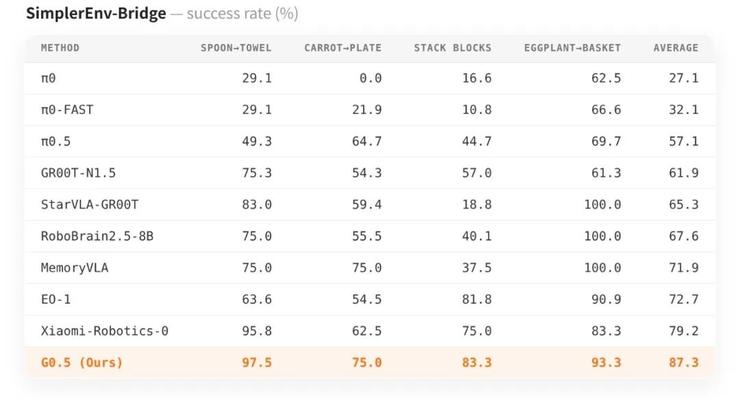Select the π0.5 row label
Viewport: 740px width, 410px height.
56,141
